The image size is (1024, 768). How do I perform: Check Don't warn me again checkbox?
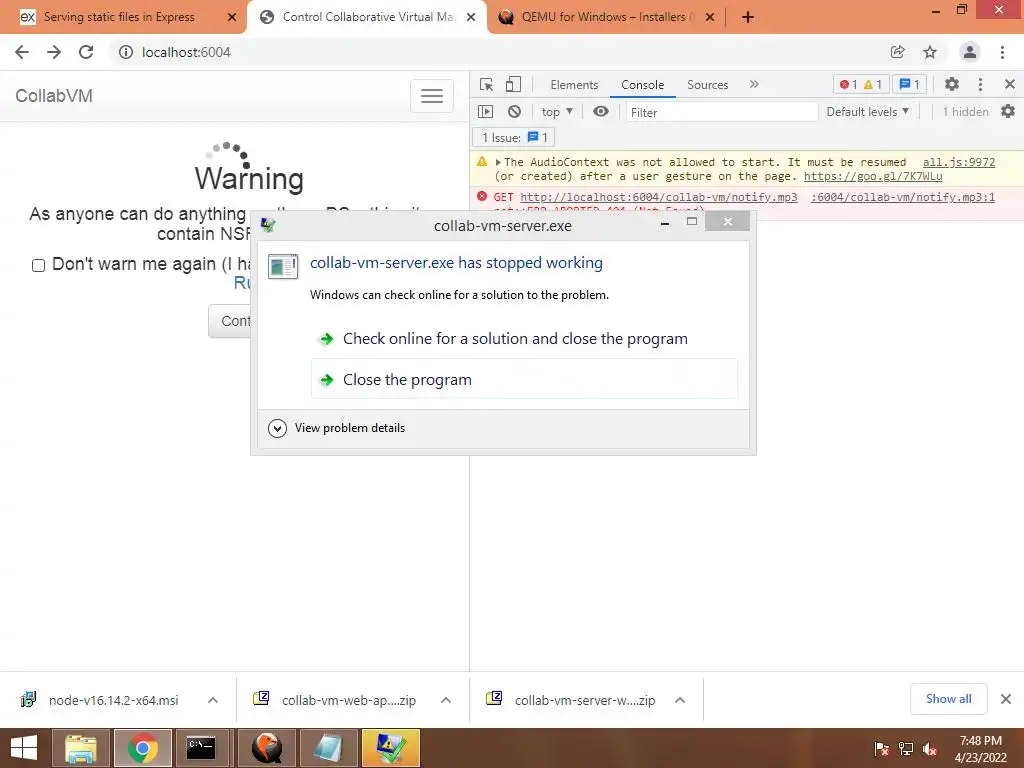click(39, 265)
